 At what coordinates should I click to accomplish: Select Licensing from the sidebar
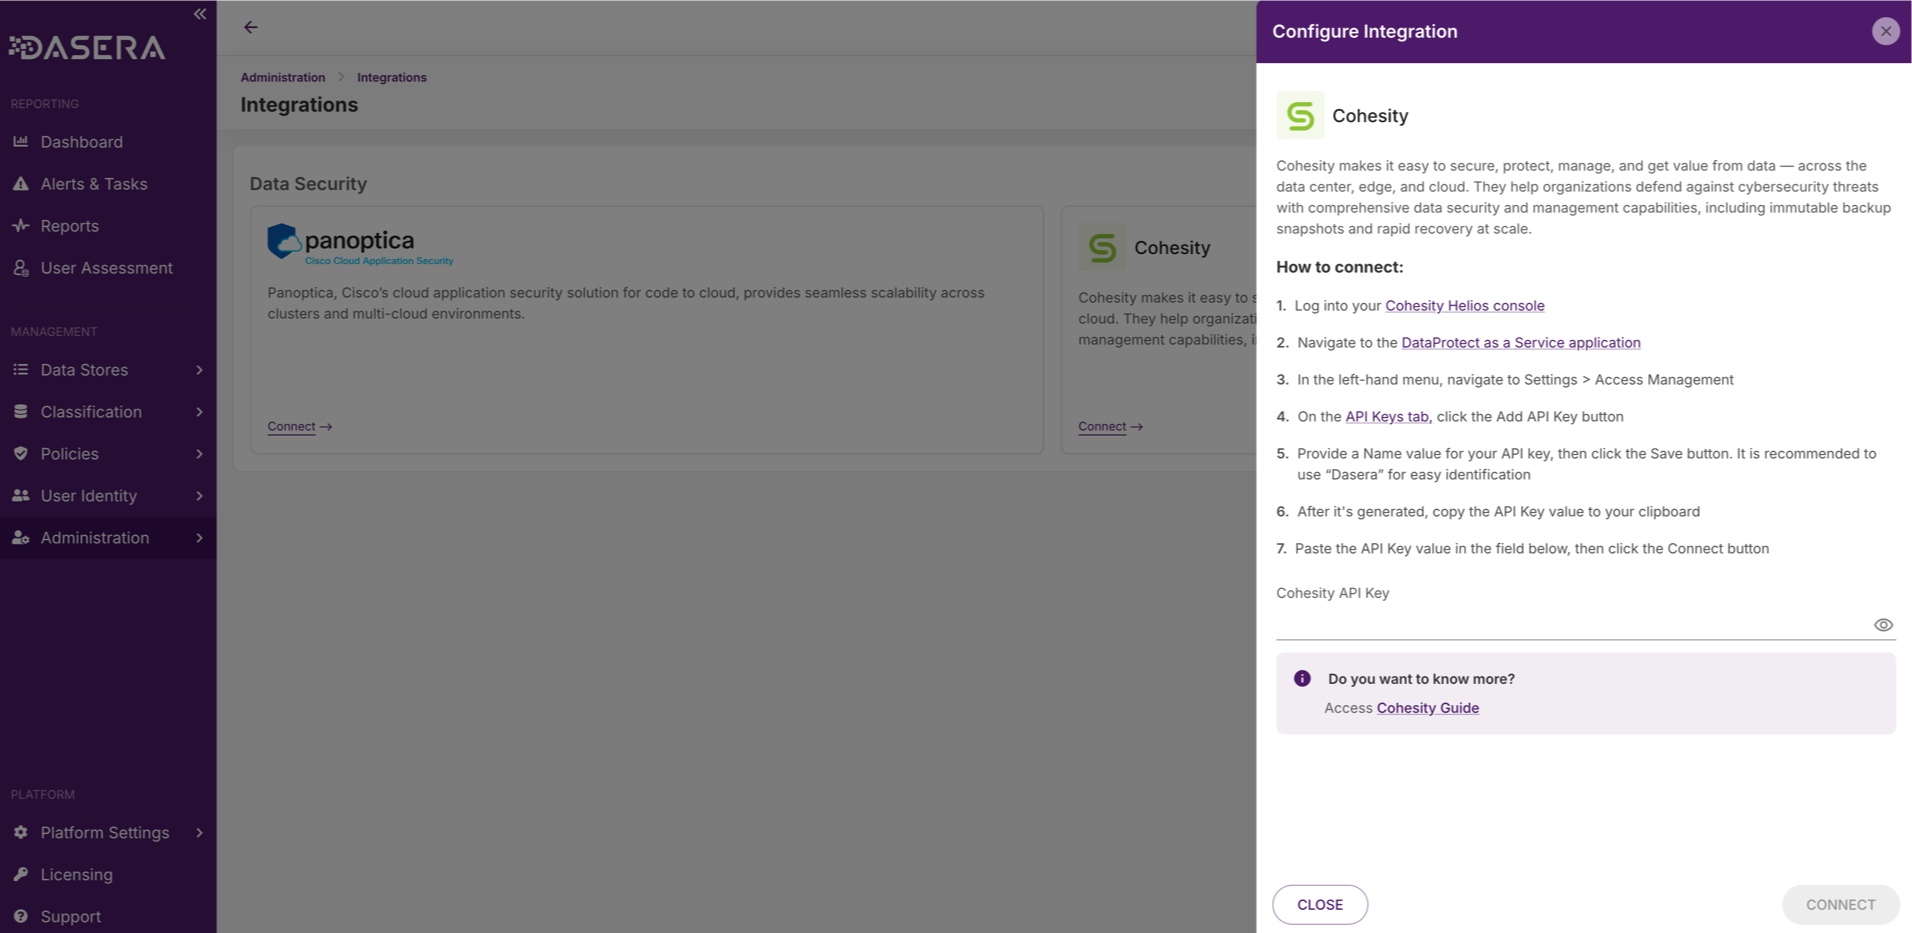coord(75,874)
